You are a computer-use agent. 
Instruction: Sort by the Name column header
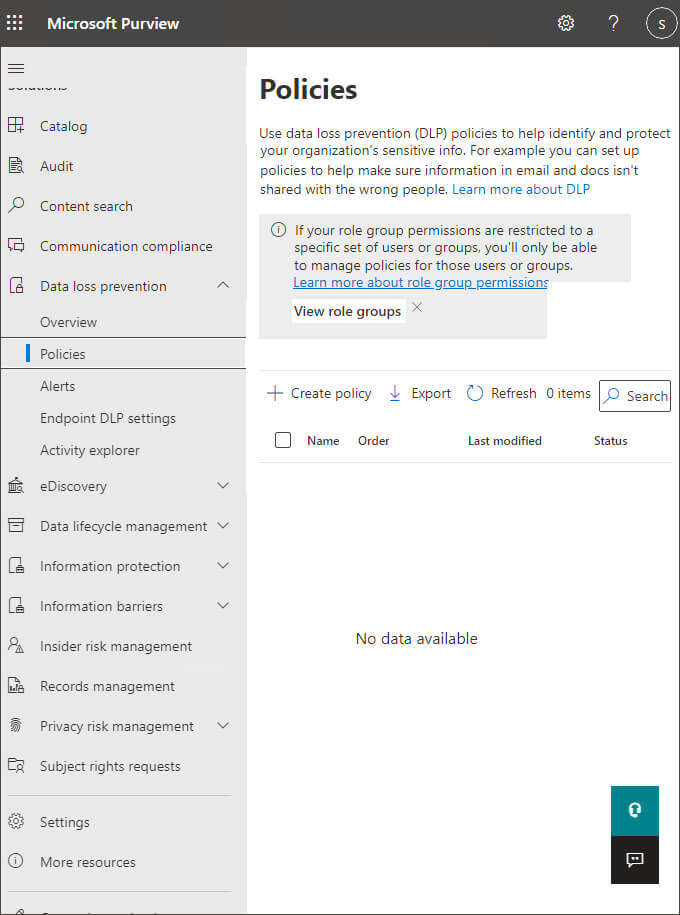point(323,441)
